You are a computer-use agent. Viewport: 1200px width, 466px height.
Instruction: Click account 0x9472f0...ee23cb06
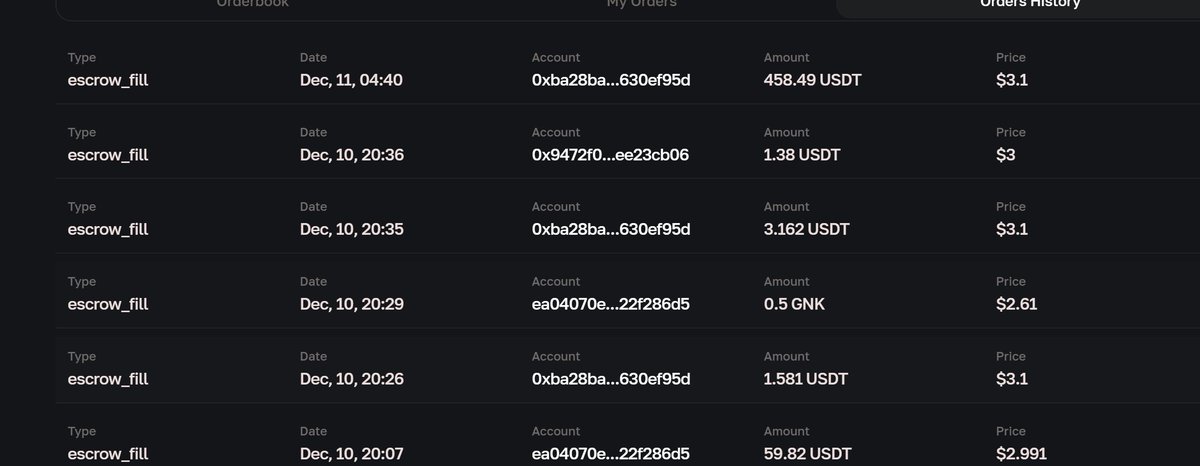click(610, 155)
